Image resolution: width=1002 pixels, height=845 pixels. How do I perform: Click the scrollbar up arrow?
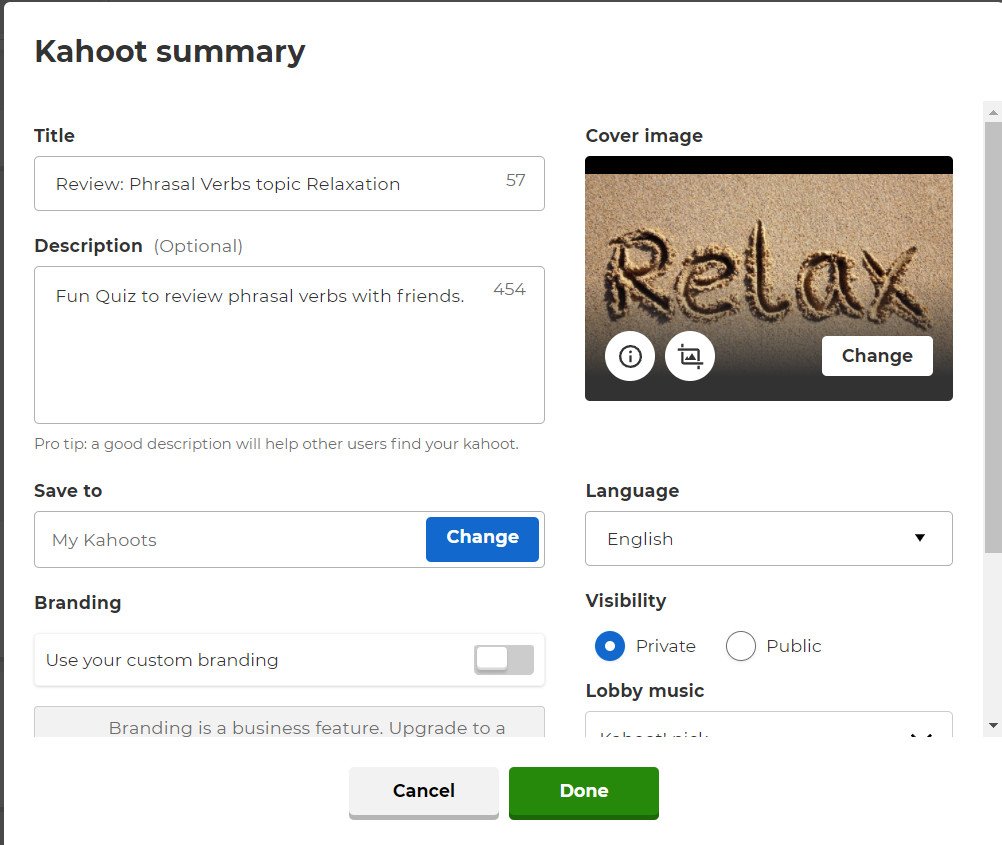coord(992,112)
